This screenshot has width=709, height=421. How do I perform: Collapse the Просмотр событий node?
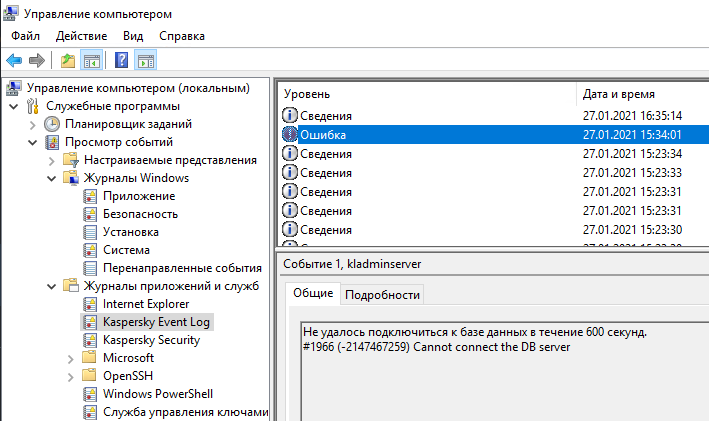[33, 142]
